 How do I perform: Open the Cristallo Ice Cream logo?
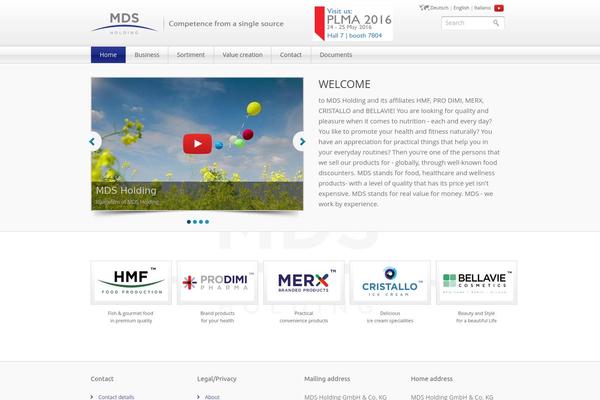390,282
